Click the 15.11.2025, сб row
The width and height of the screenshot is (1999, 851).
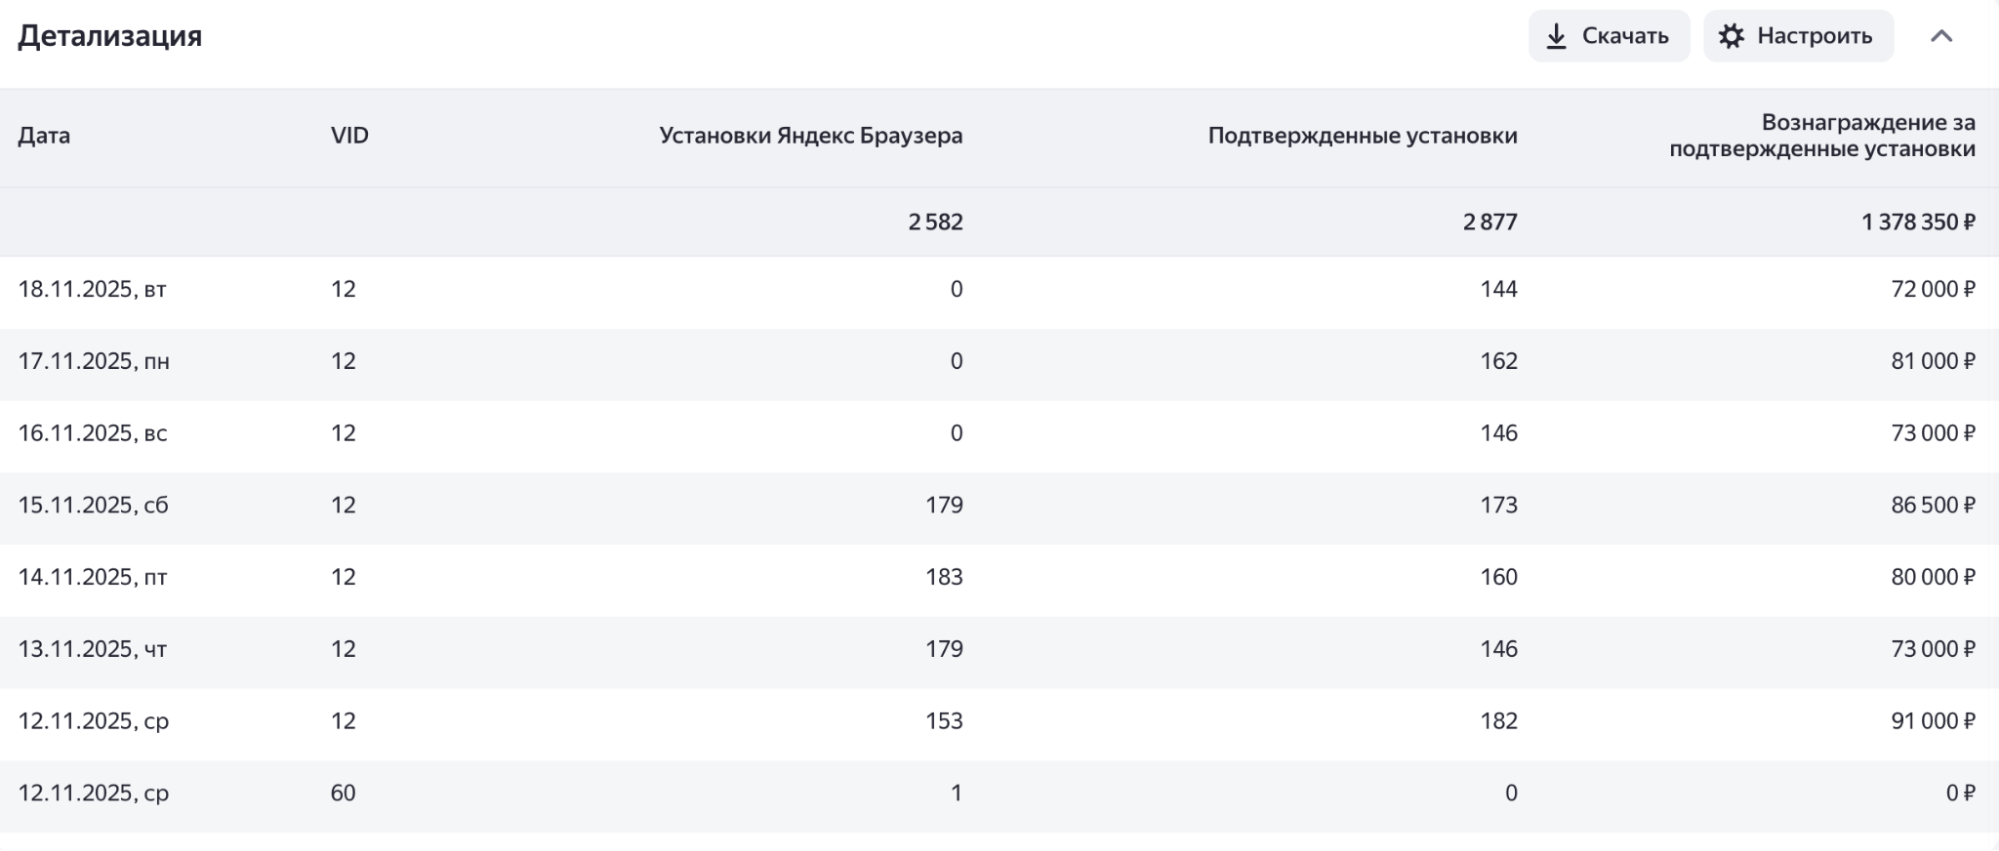tap(999, 505)
